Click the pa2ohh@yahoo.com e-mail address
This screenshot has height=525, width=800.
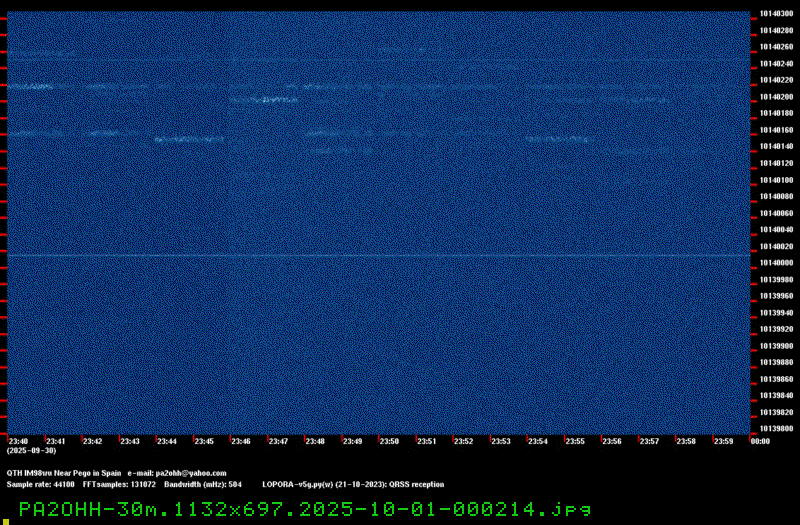[x=191, y=473]
